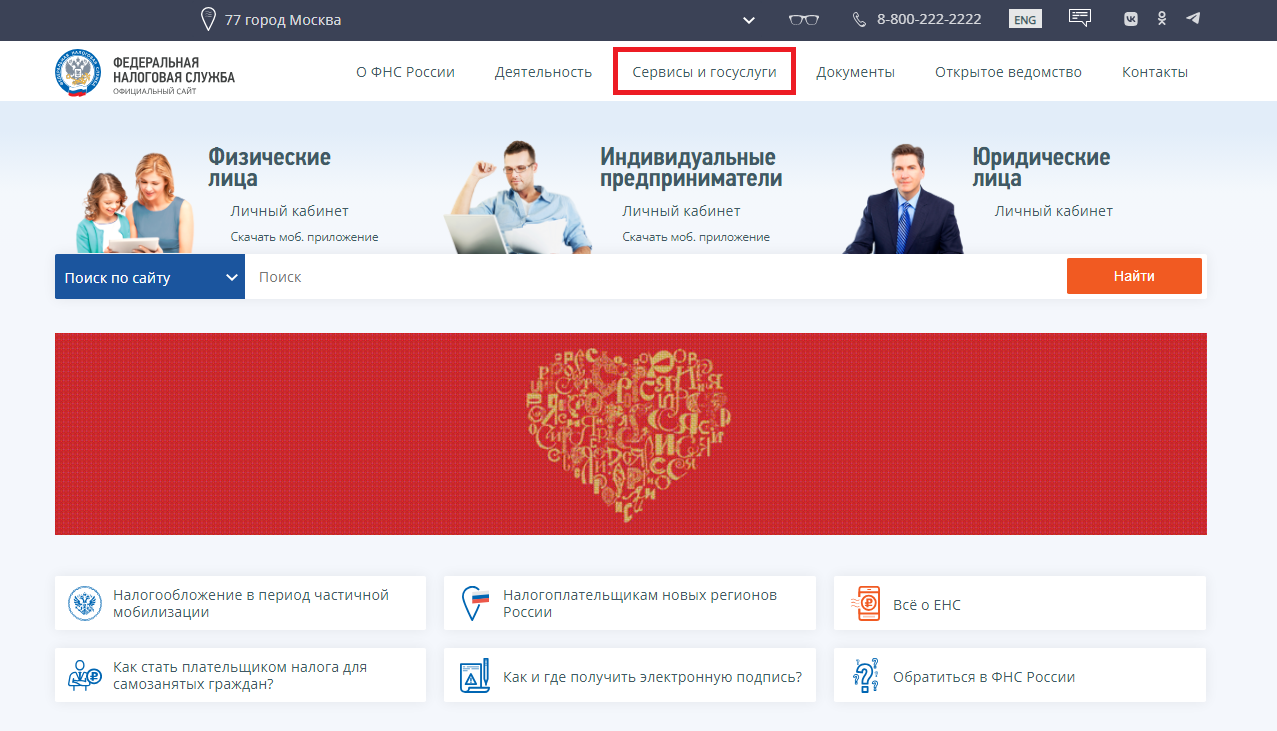Image resolution: width=1277 pixels, height=731 pixels.
Task: Open the Поиск по сайту dropdown
Action: [150, 277]
